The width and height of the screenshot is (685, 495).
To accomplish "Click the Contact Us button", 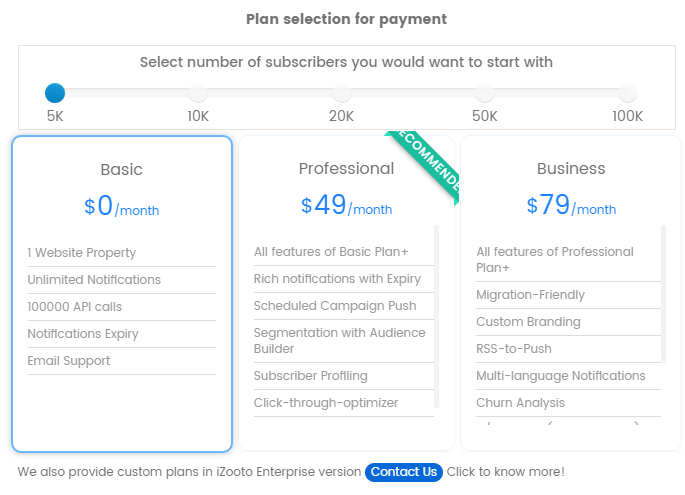I will point(403,472).
